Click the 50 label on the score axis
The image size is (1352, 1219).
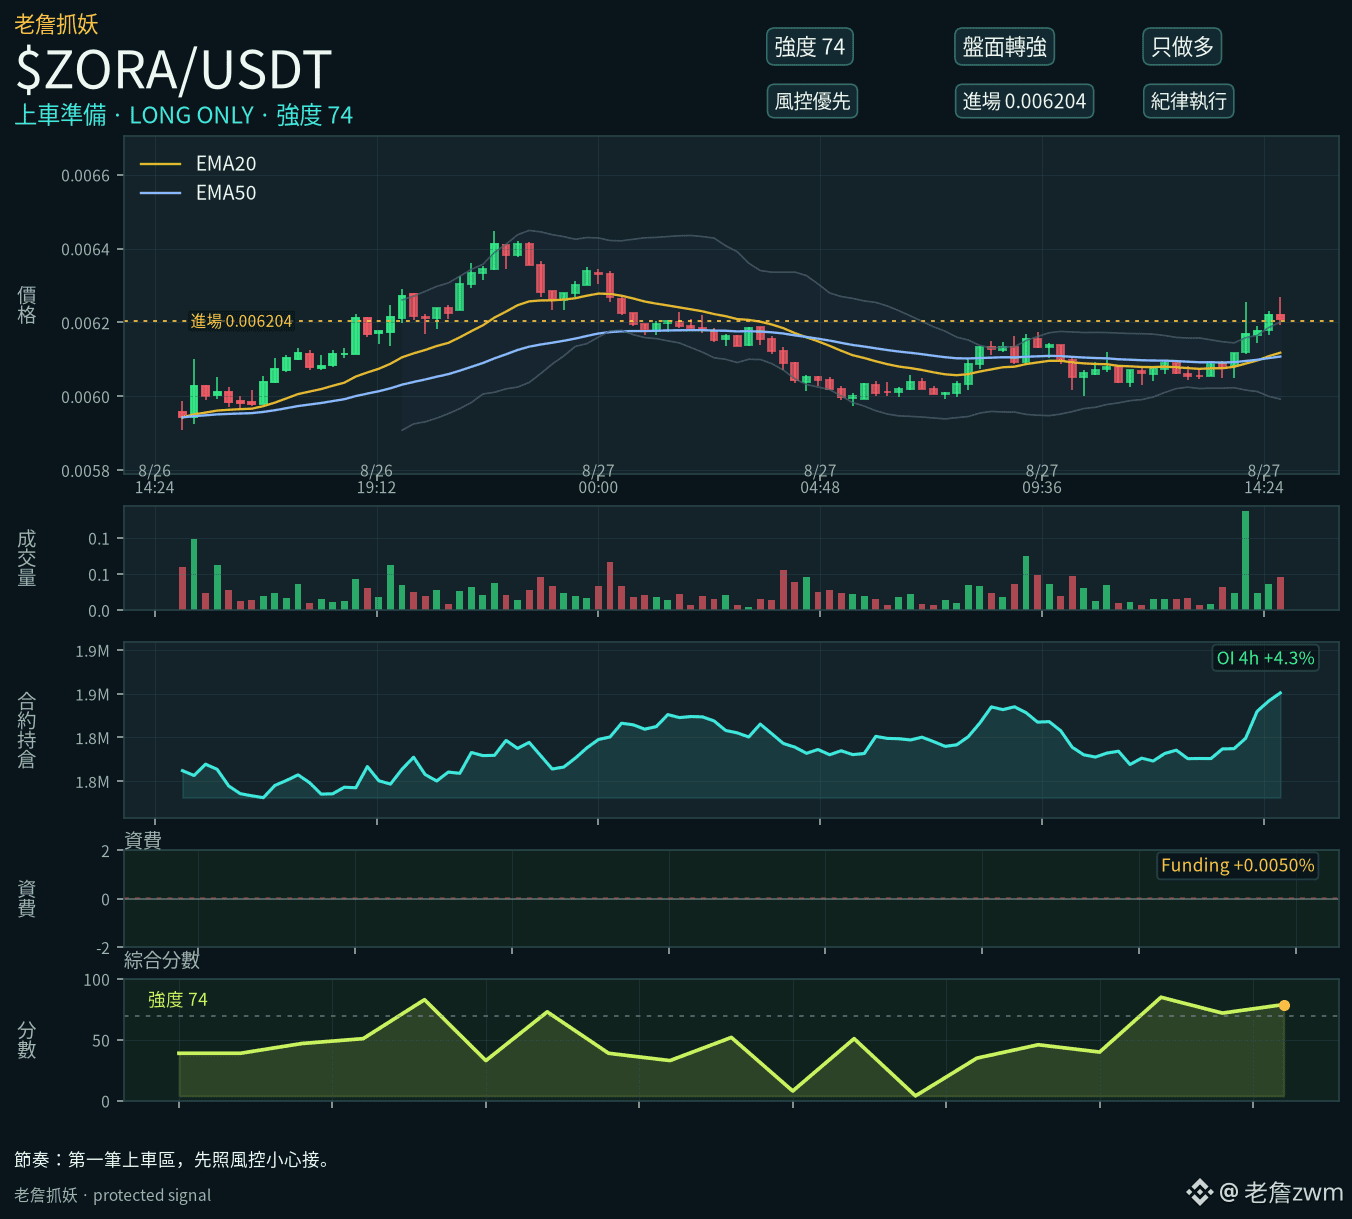pos(101,1041)
